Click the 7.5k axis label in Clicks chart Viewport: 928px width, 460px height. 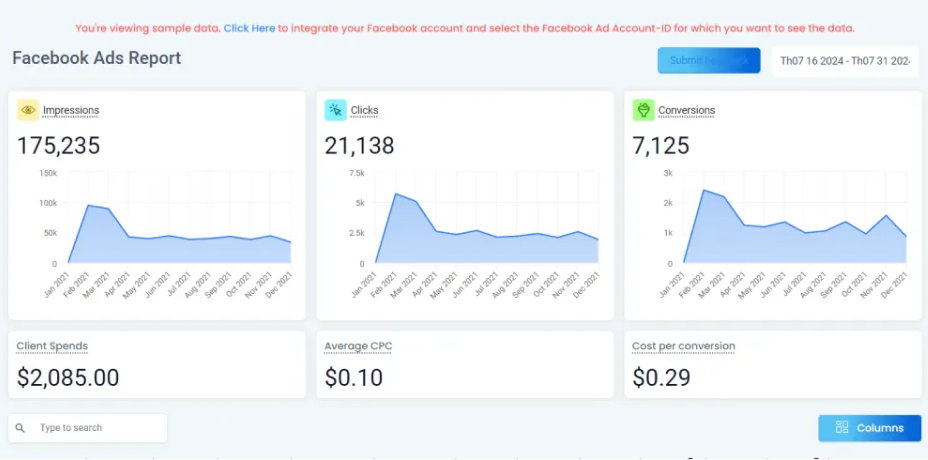point(356,173)
